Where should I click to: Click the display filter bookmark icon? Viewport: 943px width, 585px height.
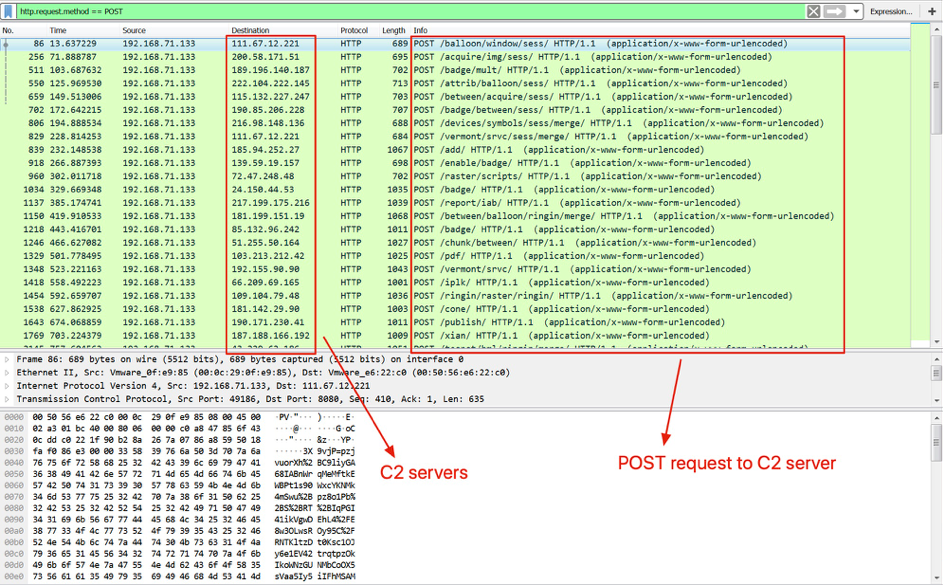pos(8,11)
